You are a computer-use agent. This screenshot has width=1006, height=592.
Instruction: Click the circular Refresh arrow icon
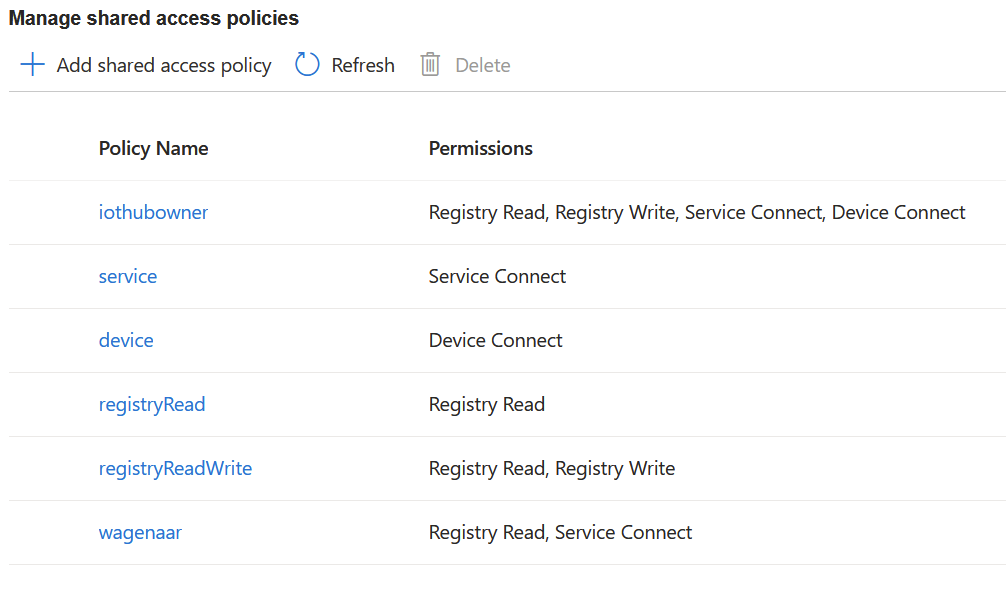pos(307,65)
